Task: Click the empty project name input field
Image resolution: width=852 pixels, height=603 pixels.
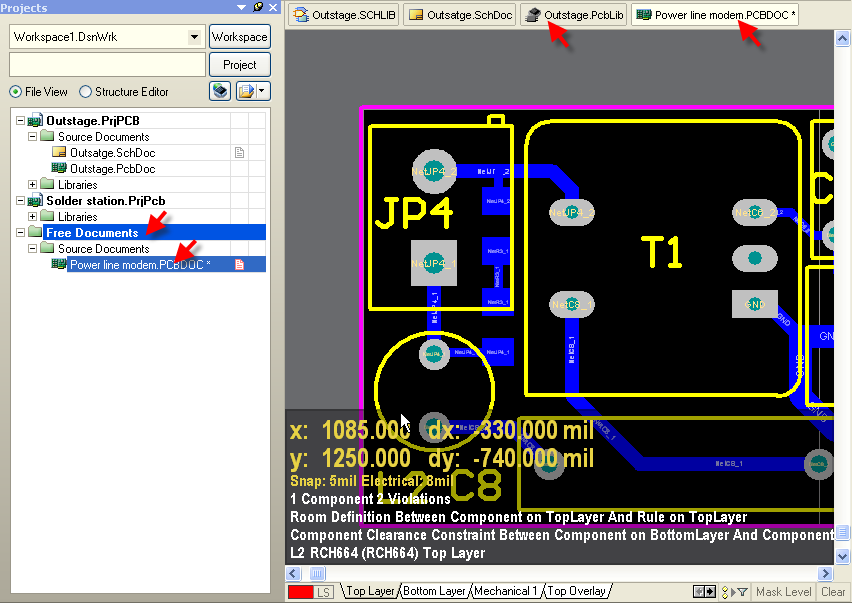Action: point(107,65)
